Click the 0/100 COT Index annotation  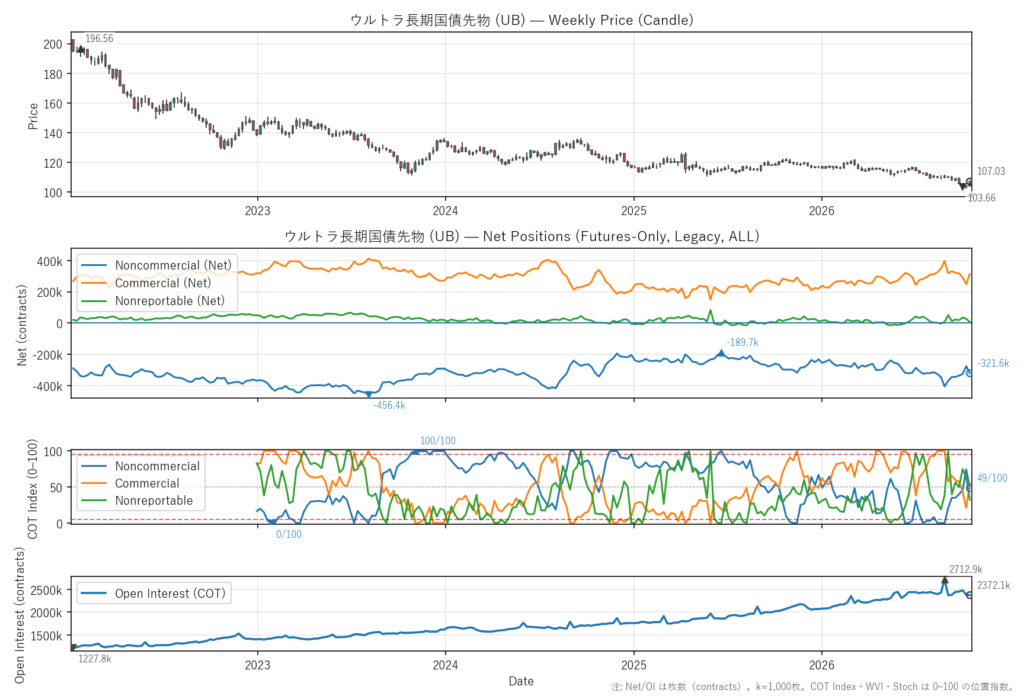(289, 534)
